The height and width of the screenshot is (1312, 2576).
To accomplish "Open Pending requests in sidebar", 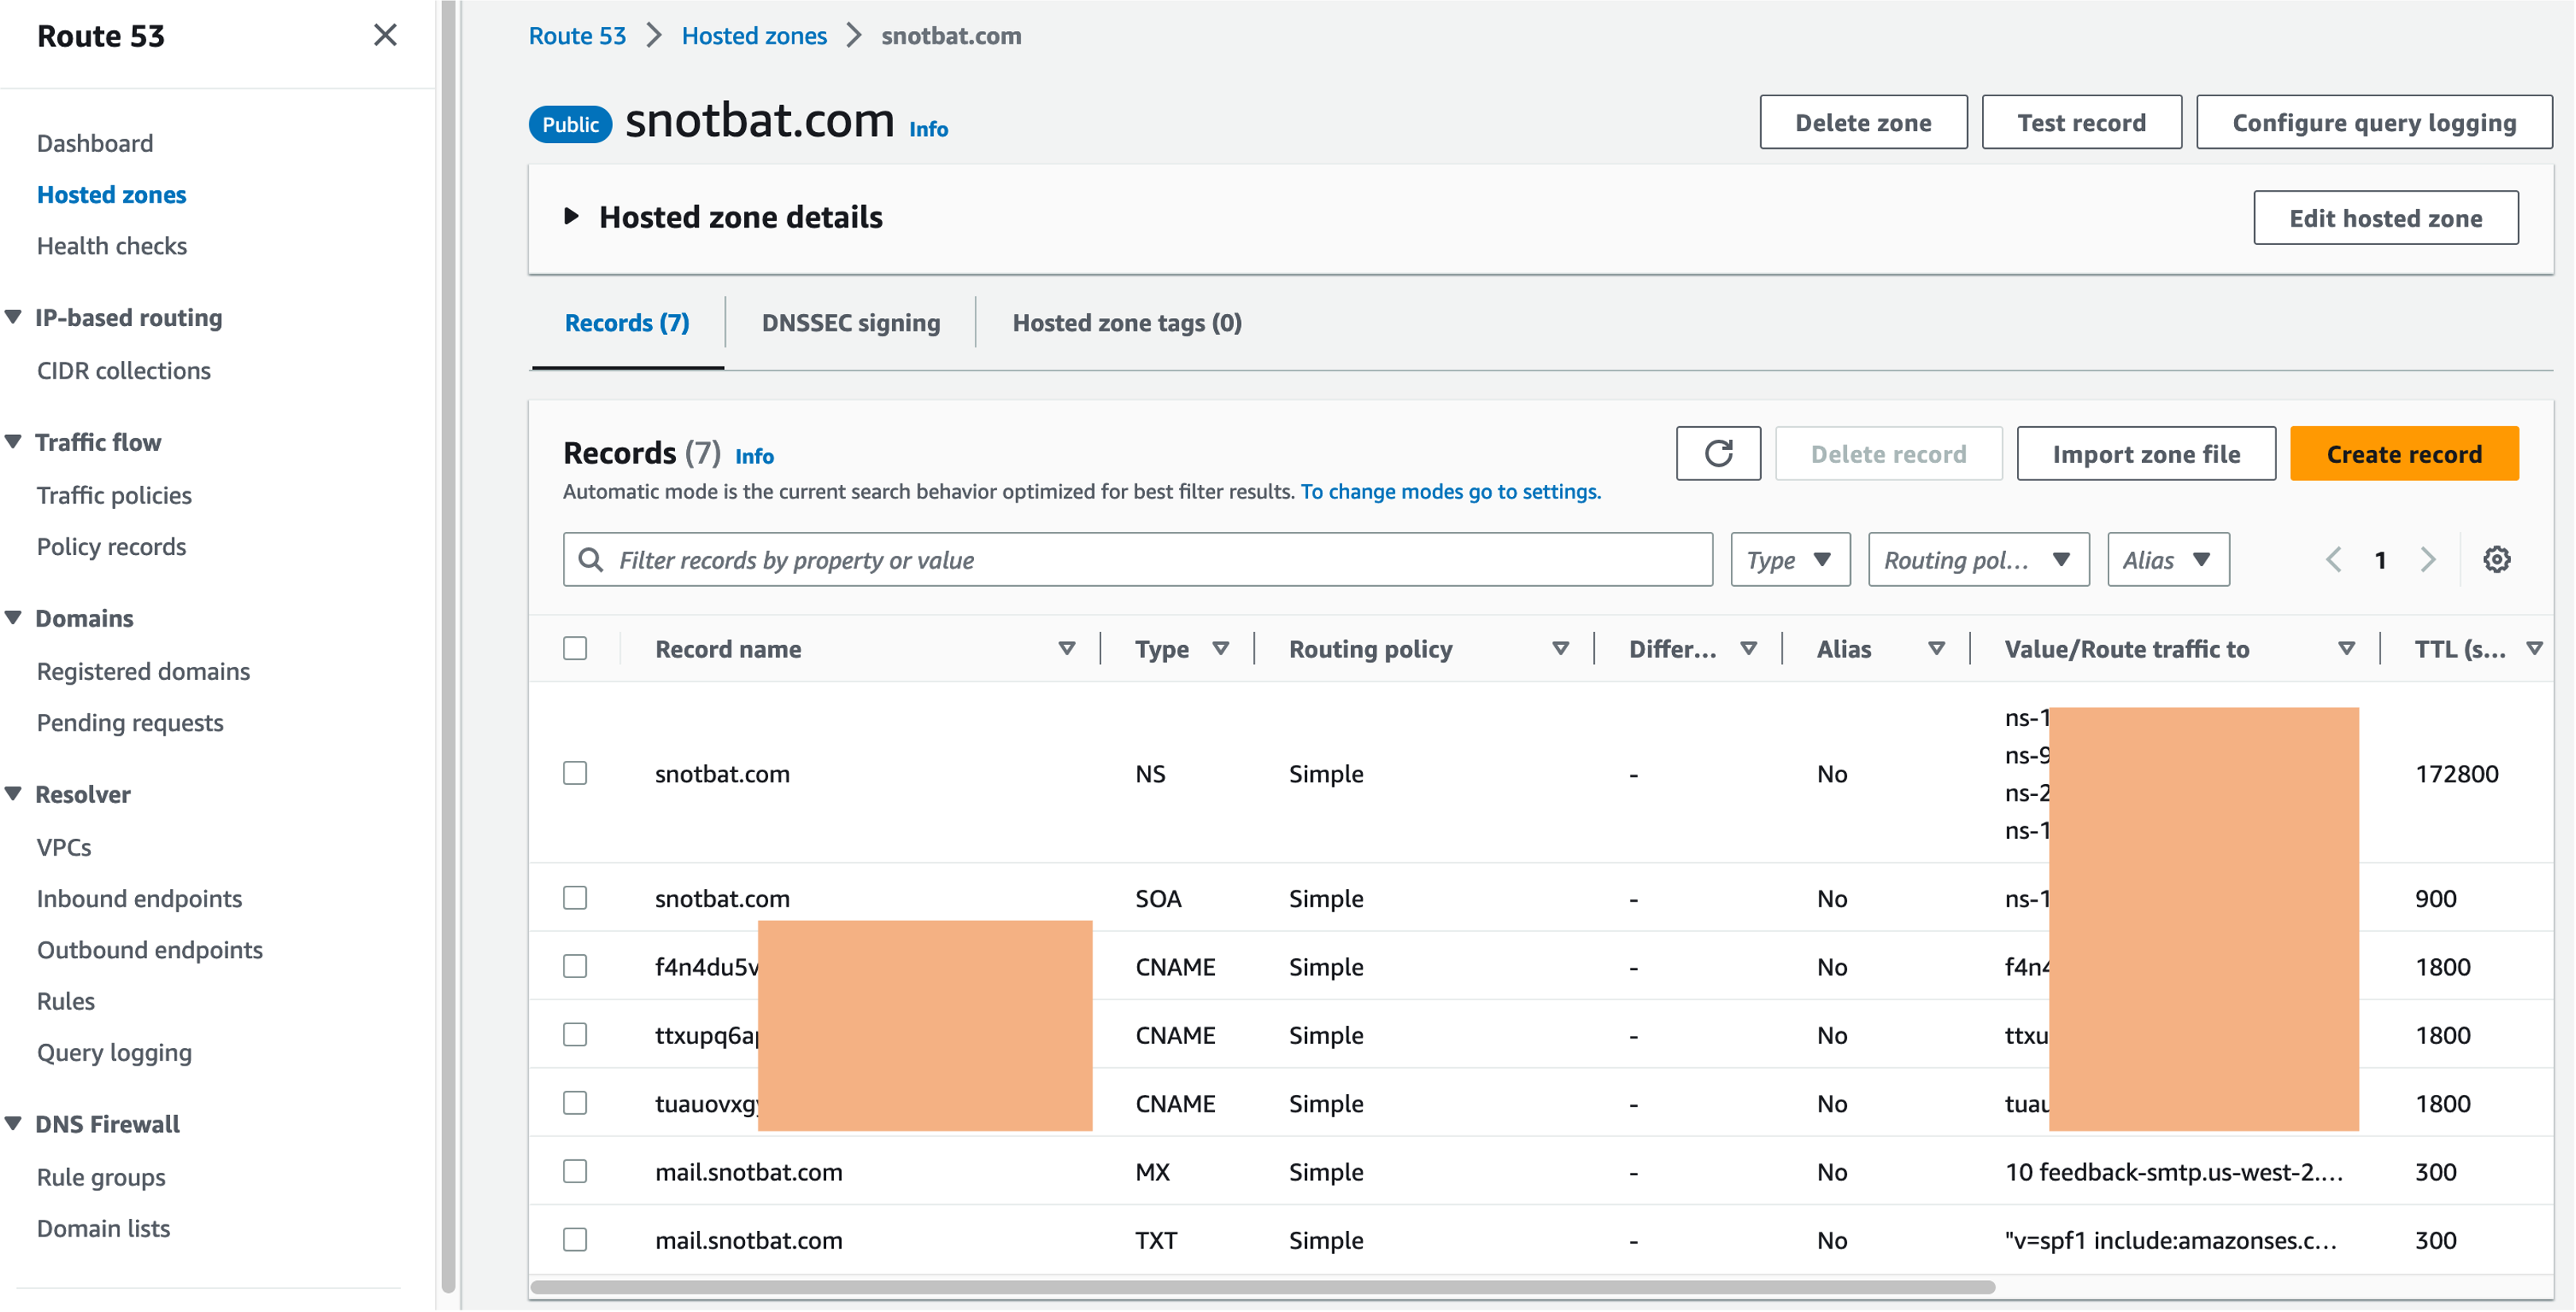I will click(130, 723).
